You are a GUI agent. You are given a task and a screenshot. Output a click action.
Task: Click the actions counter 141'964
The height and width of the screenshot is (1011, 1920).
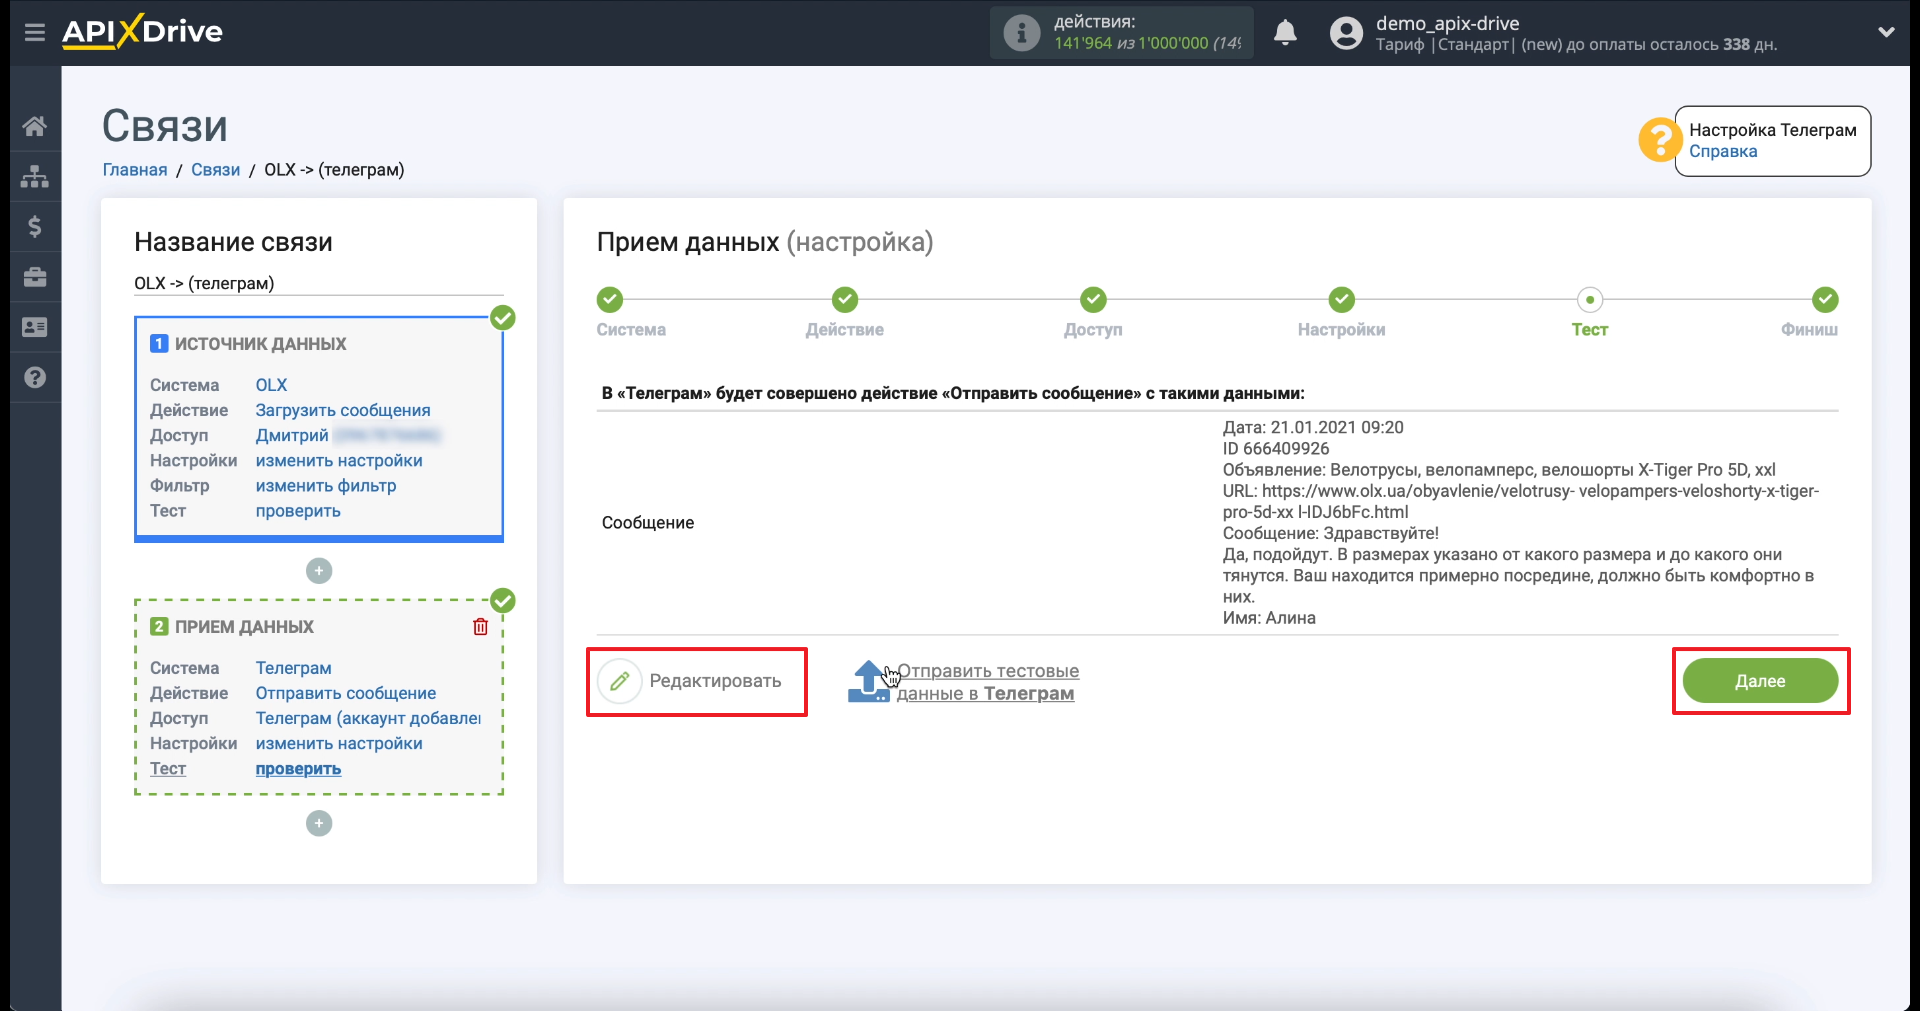point(1083,43)
